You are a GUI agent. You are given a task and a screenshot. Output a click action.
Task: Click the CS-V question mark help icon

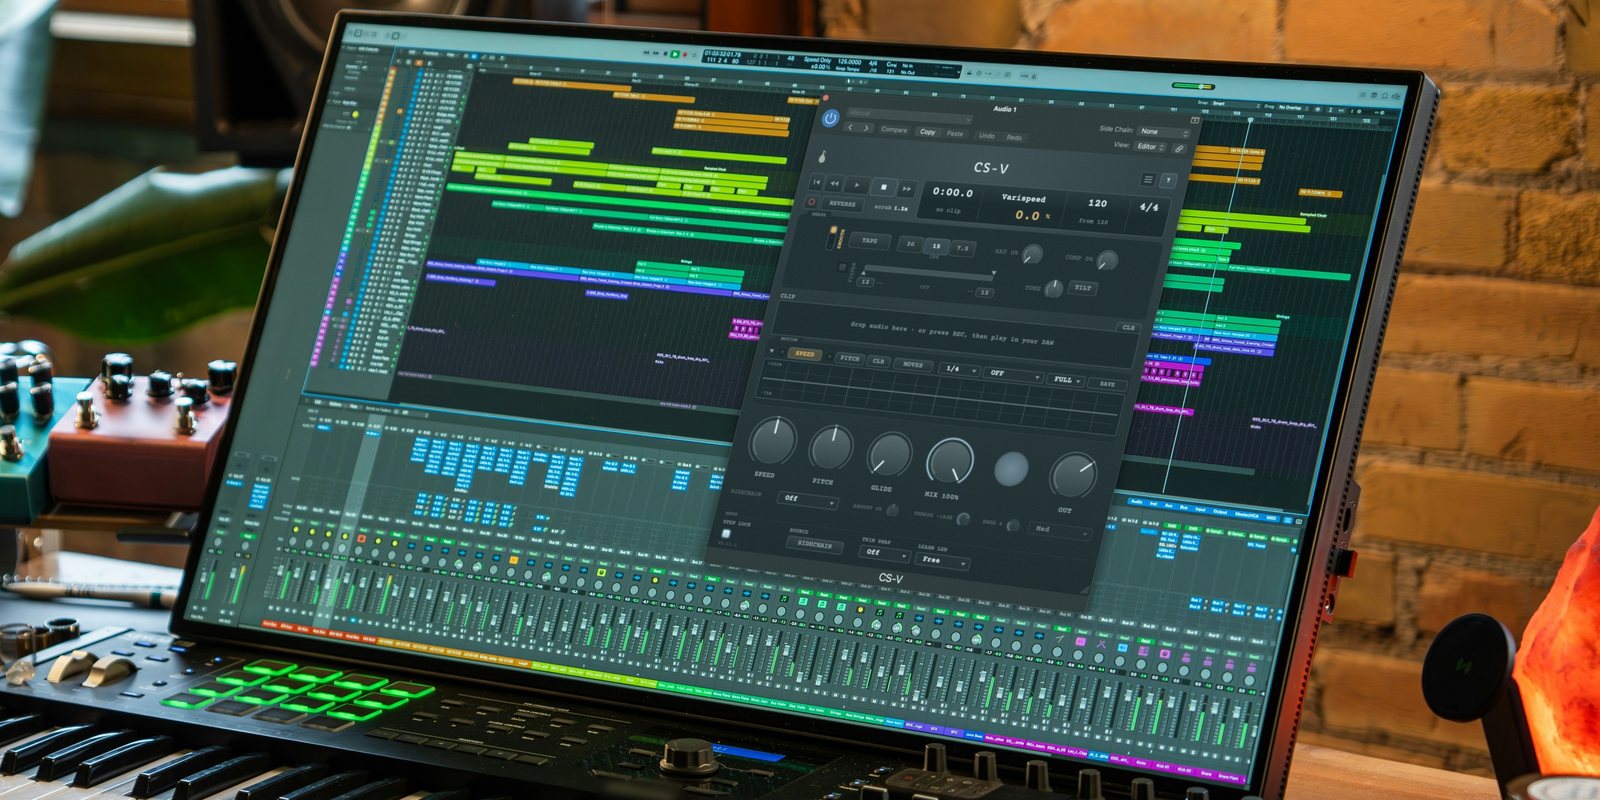[1168, 180]
